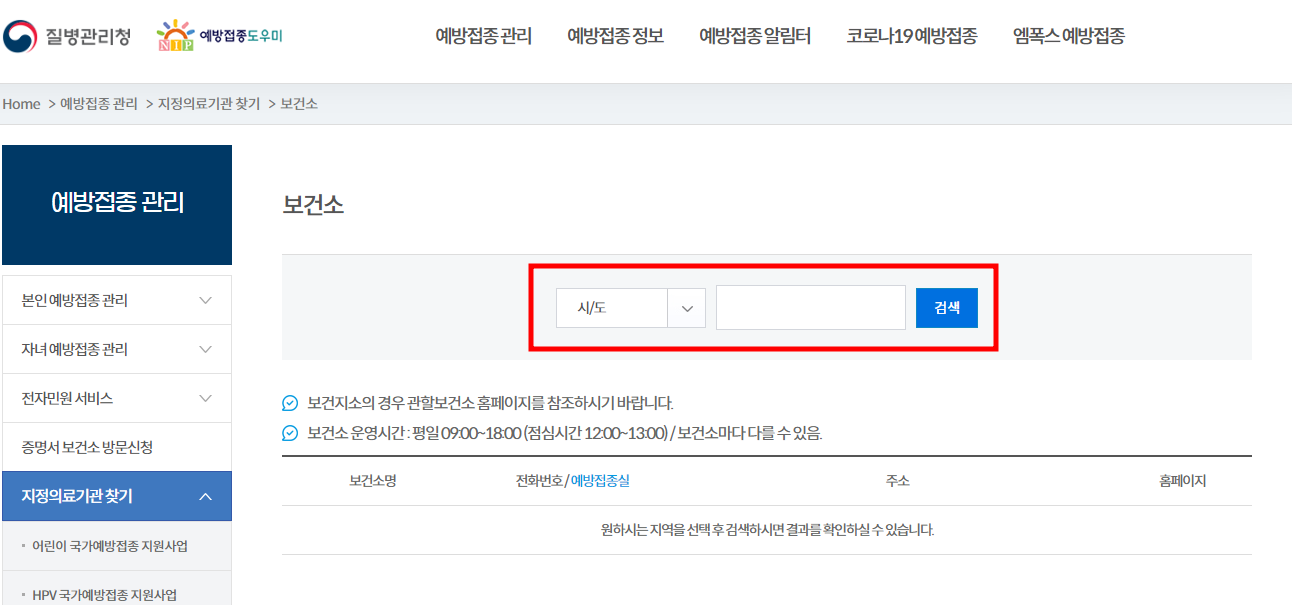Expand 자녀 예방접종 관리 sidebar menu
Image resolution: width=1292 pixels, height=605 pixels.
(117, 349)
